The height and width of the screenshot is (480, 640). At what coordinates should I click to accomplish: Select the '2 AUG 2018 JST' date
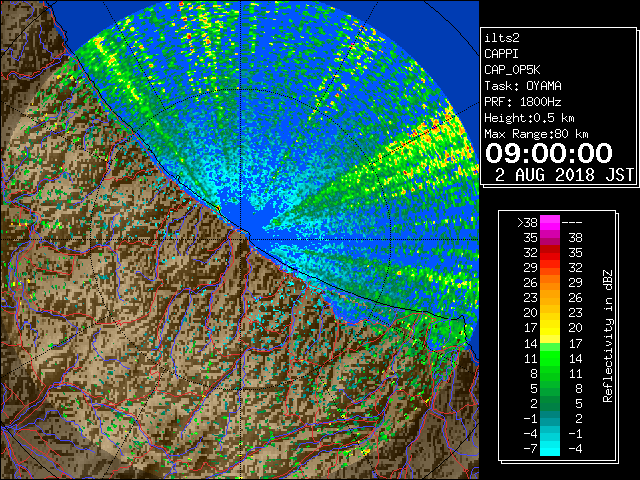(564, 175)
